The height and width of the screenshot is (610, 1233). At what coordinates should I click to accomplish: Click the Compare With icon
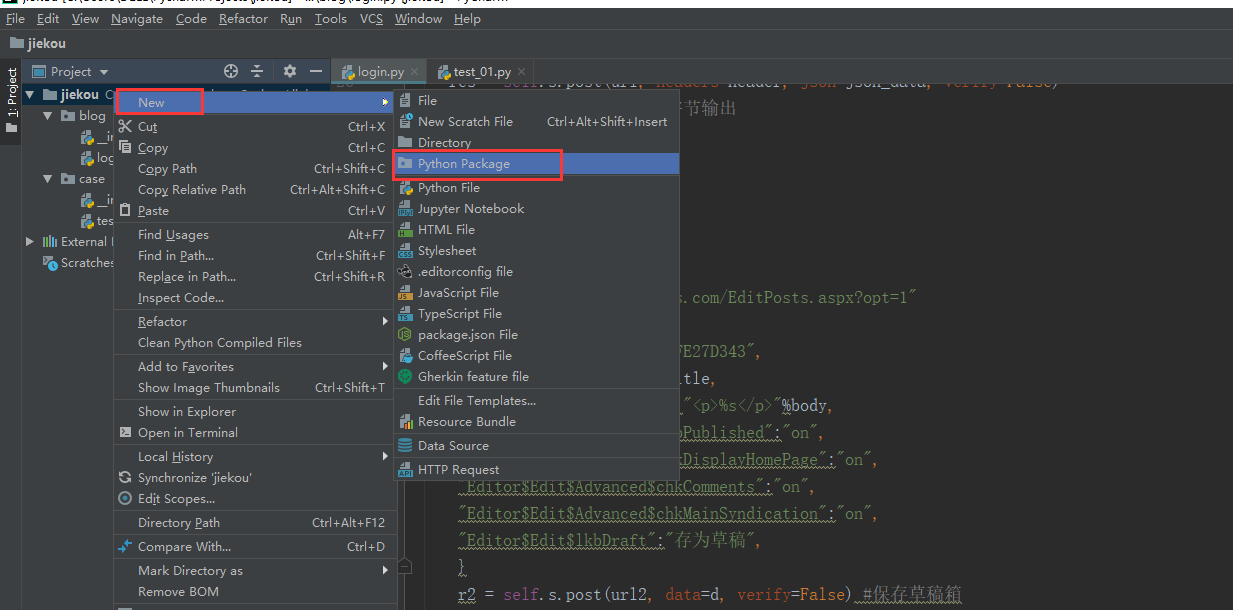click(125, 547)
